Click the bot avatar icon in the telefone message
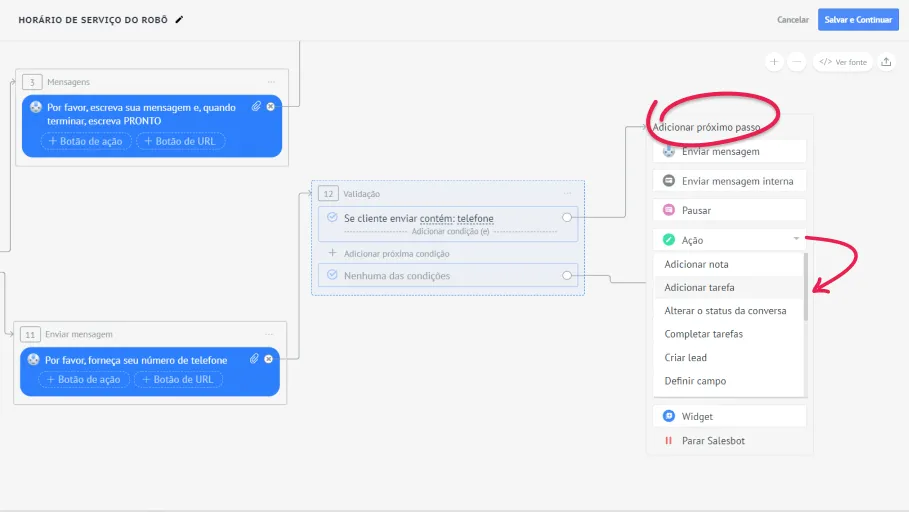The width and height of the screenshot is (909, 512). coord(34,360)
